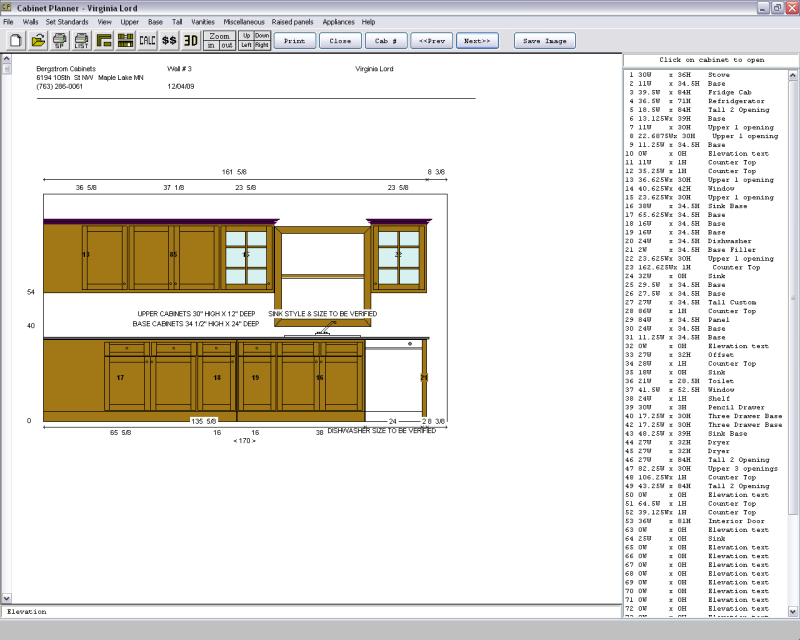Image resolution: width=800 pixels, height=640 pixels.
Task: Click the Print button
Action: (x=295, y=41)
